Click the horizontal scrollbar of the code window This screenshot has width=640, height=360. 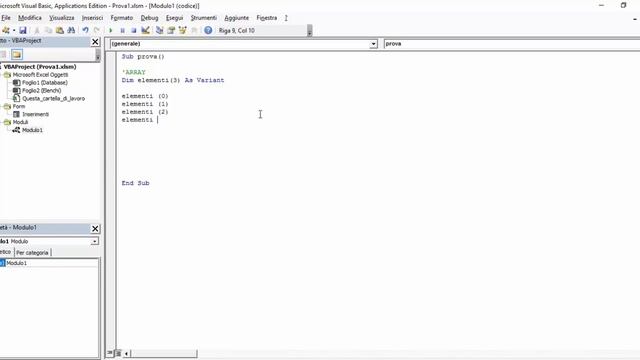pyautogui.click(x=163, y=353)
